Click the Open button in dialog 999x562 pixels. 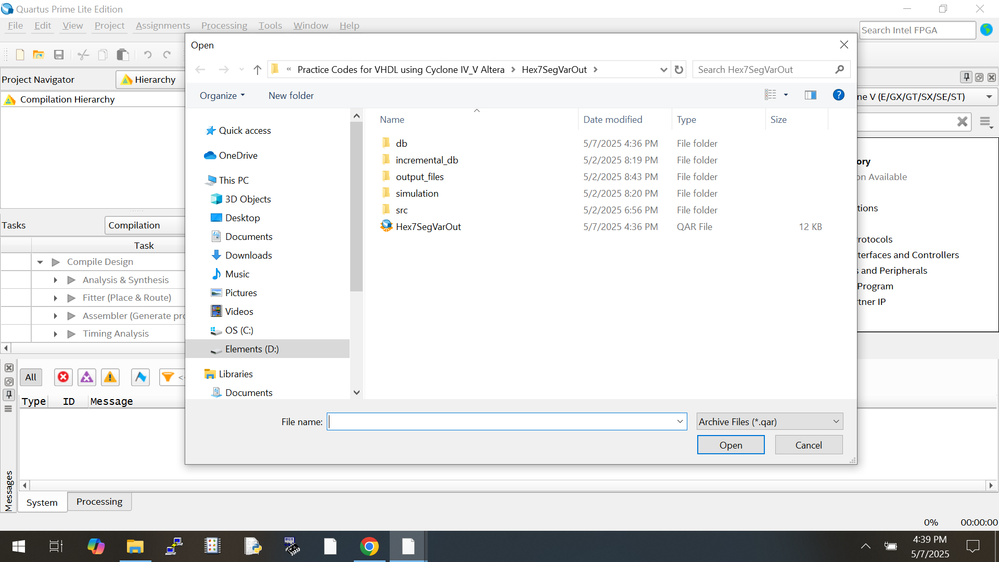click(731, 445)
